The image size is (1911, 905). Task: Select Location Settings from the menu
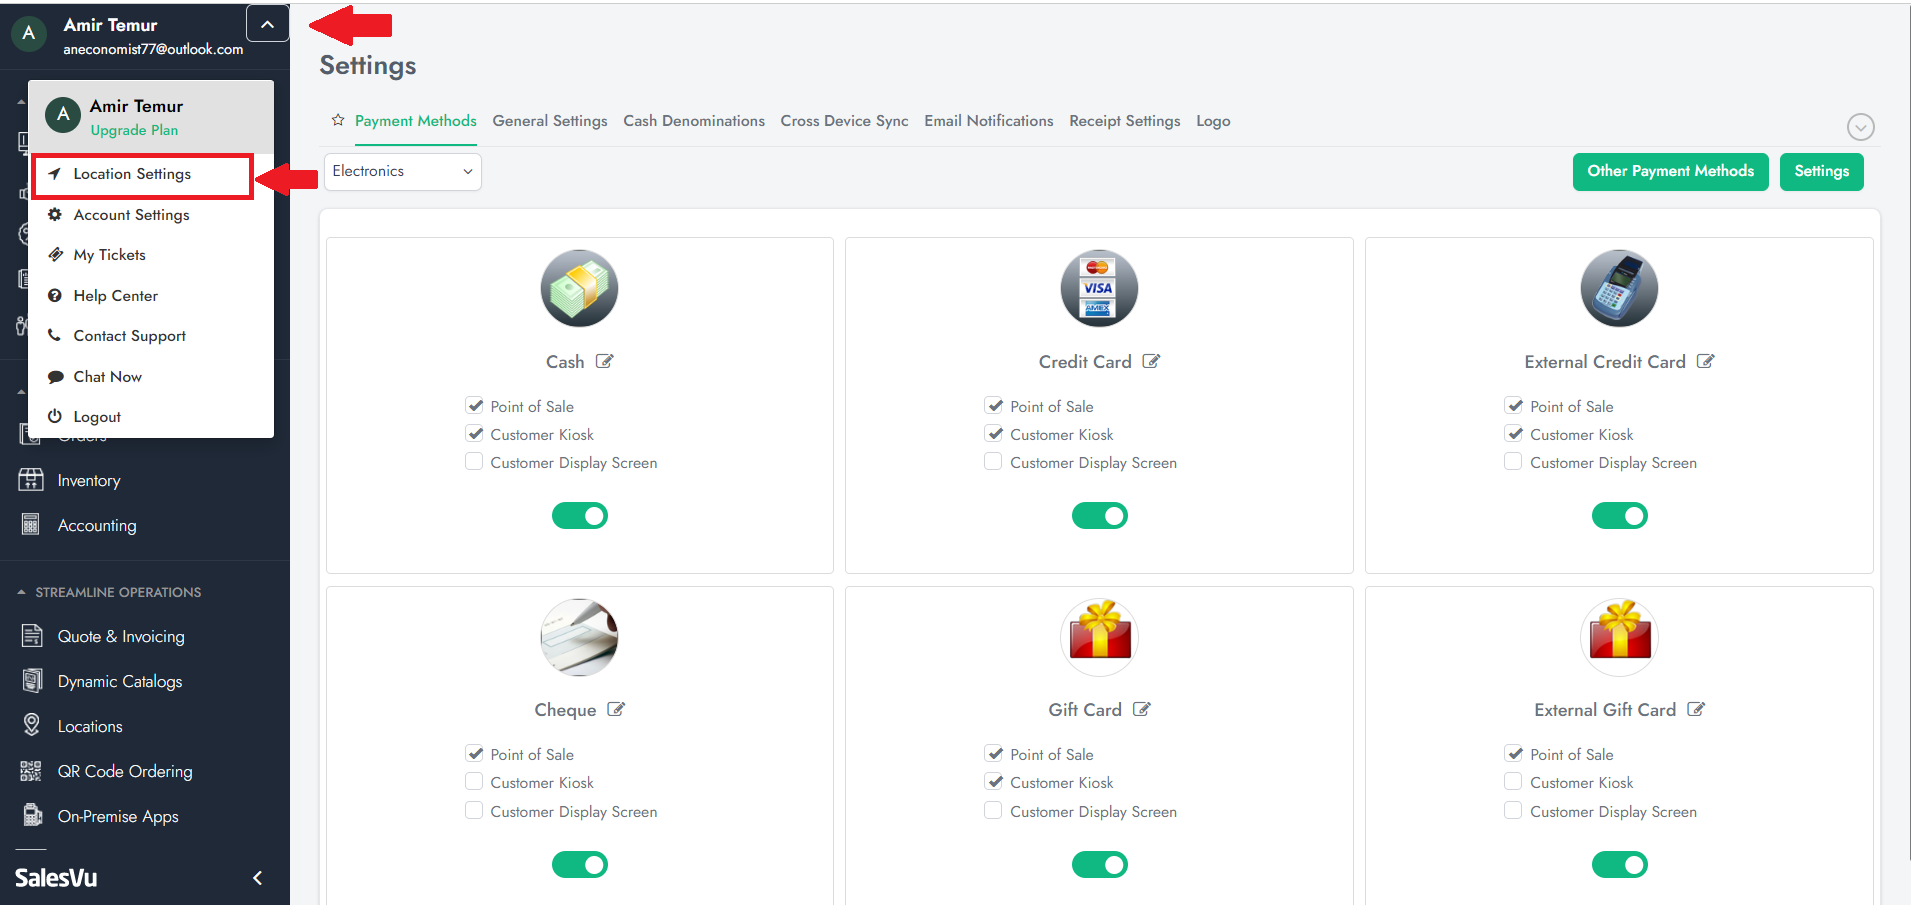pyautogui.click(x=132, y=174)
